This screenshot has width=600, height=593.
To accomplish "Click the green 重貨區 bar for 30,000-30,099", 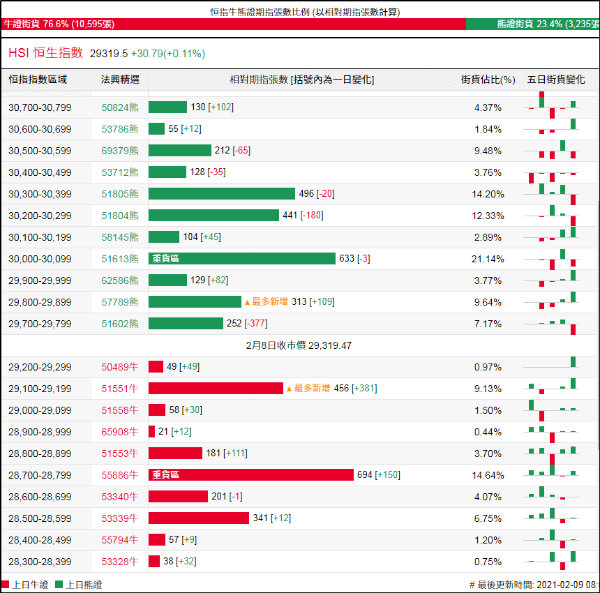I will pos(242,259).
